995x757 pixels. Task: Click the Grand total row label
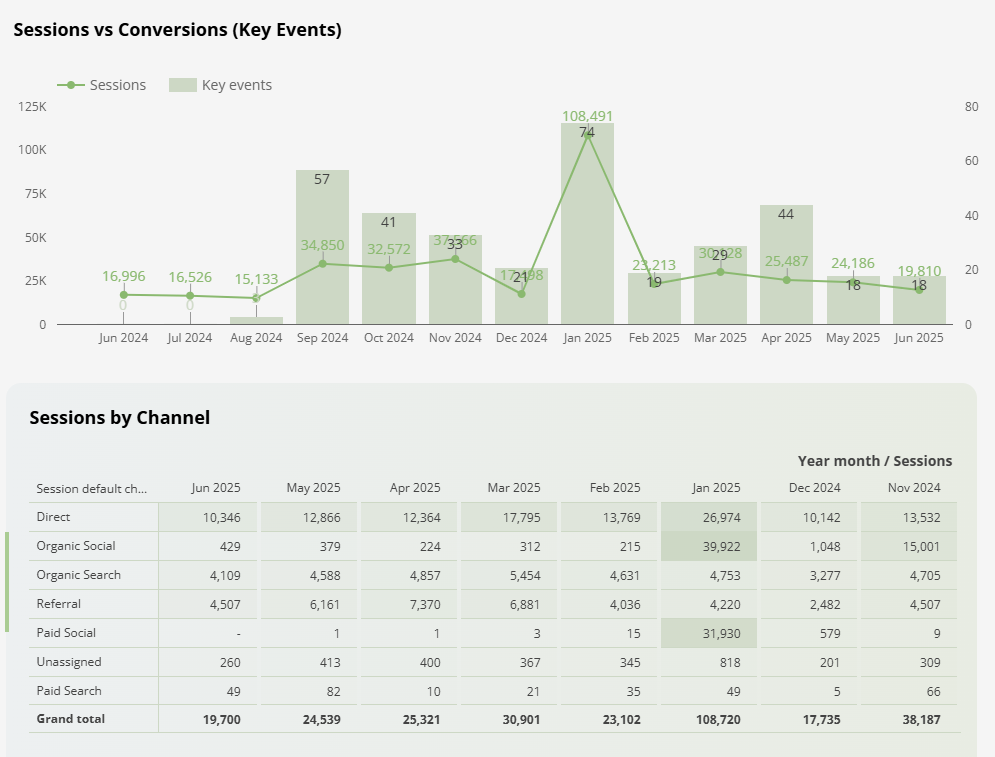[72, 719]
